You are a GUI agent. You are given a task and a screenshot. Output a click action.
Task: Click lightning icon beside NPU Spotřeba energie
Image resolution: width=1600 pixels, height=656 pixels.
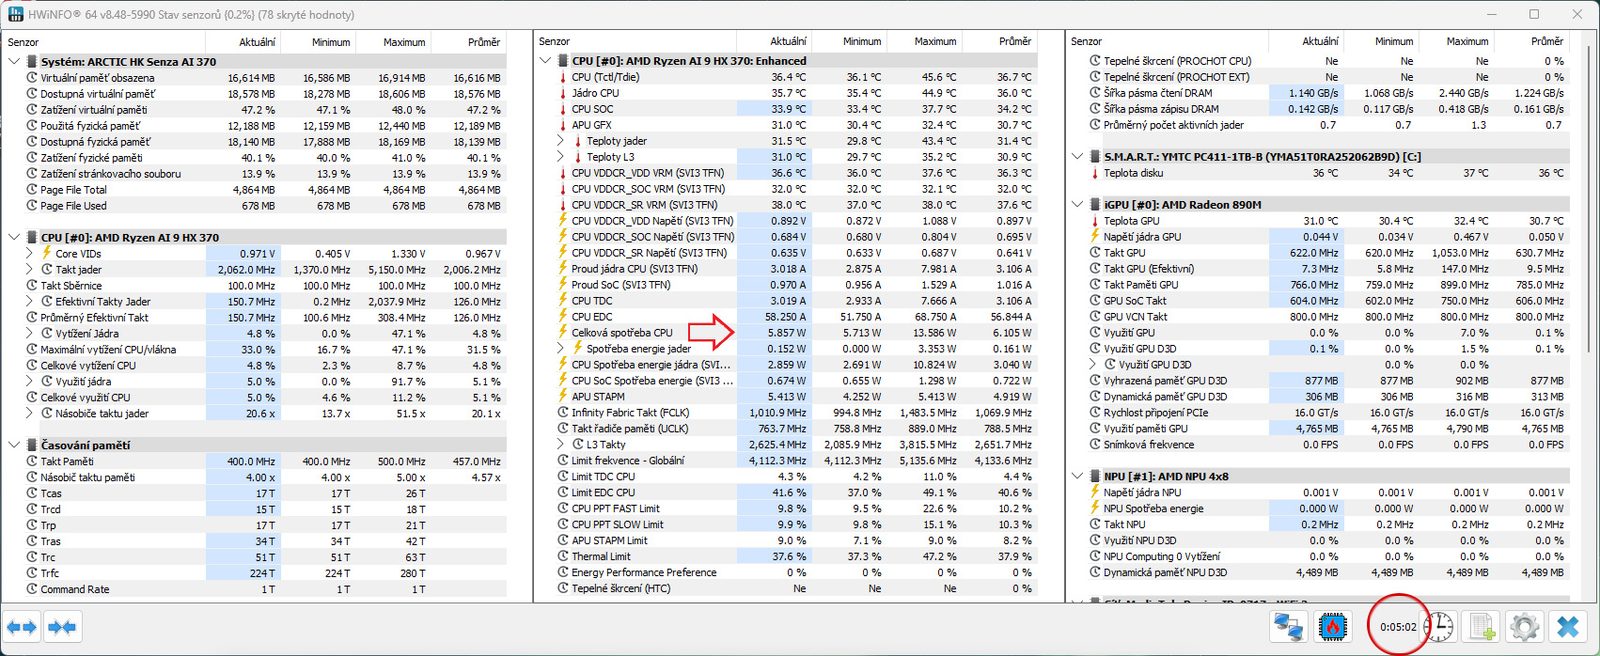(x=1095, y=509)
